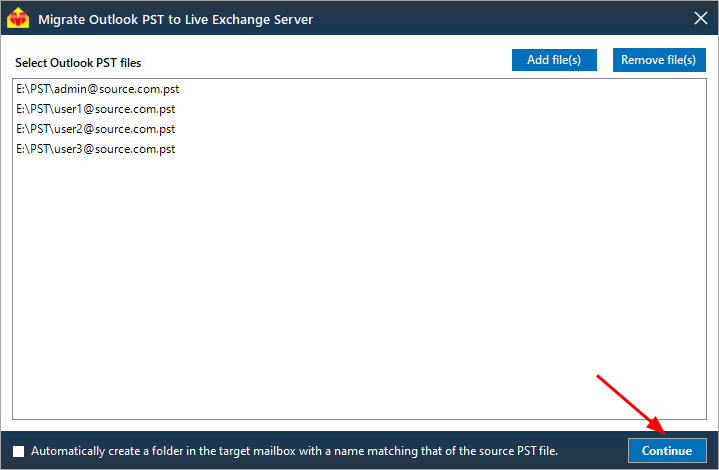Screen dimensions: 719x470
Task: Highlight the user2@source.com.pst file
Action: point(95,129)
